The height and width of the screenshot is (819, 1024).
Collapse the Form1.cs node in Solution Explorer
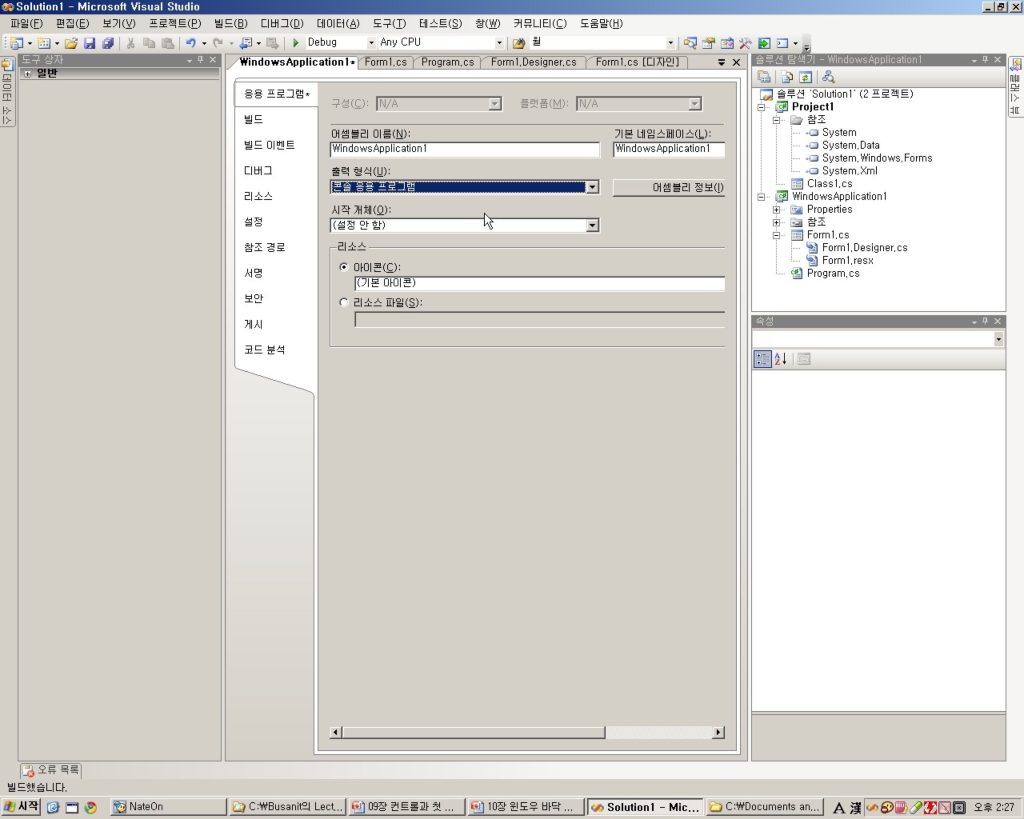(776, 235)
